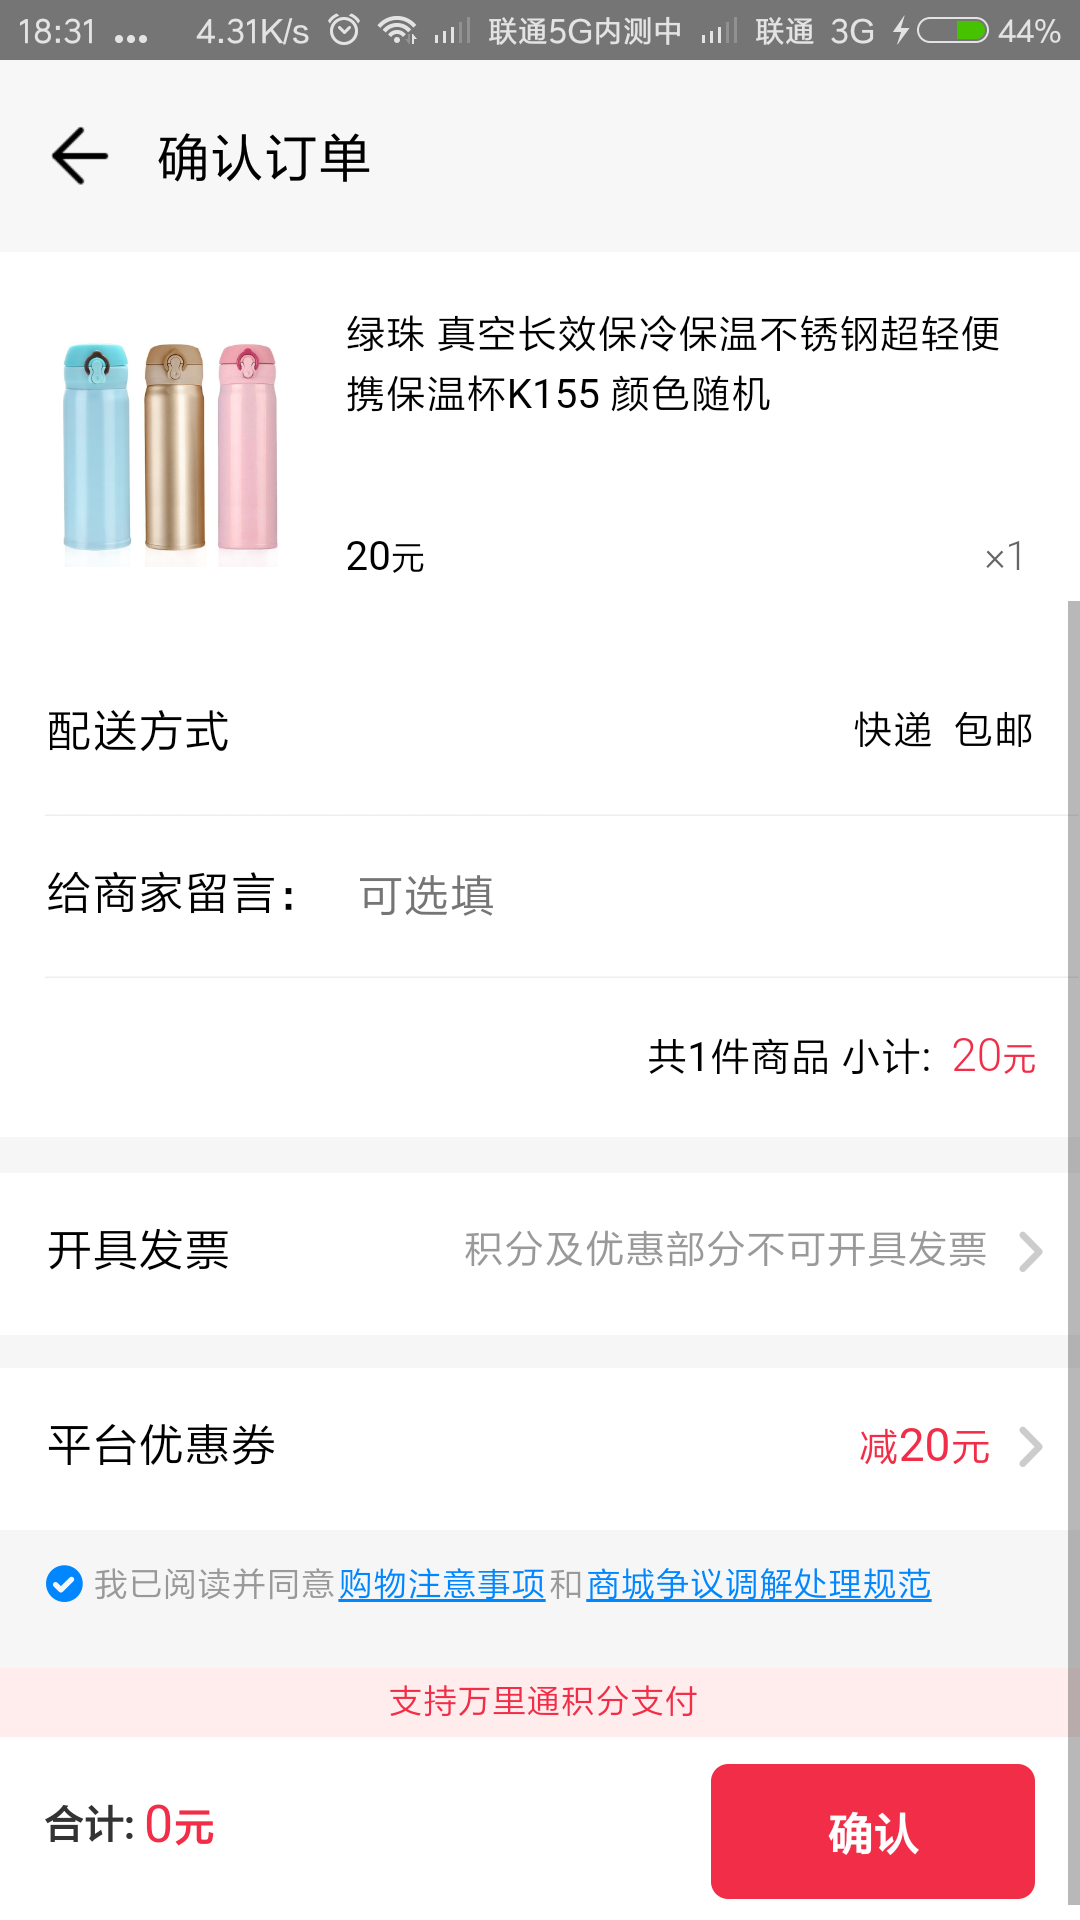
Task: Tap the product title 绿珠 保温杯K155
Action: click(x=672, y=364)
